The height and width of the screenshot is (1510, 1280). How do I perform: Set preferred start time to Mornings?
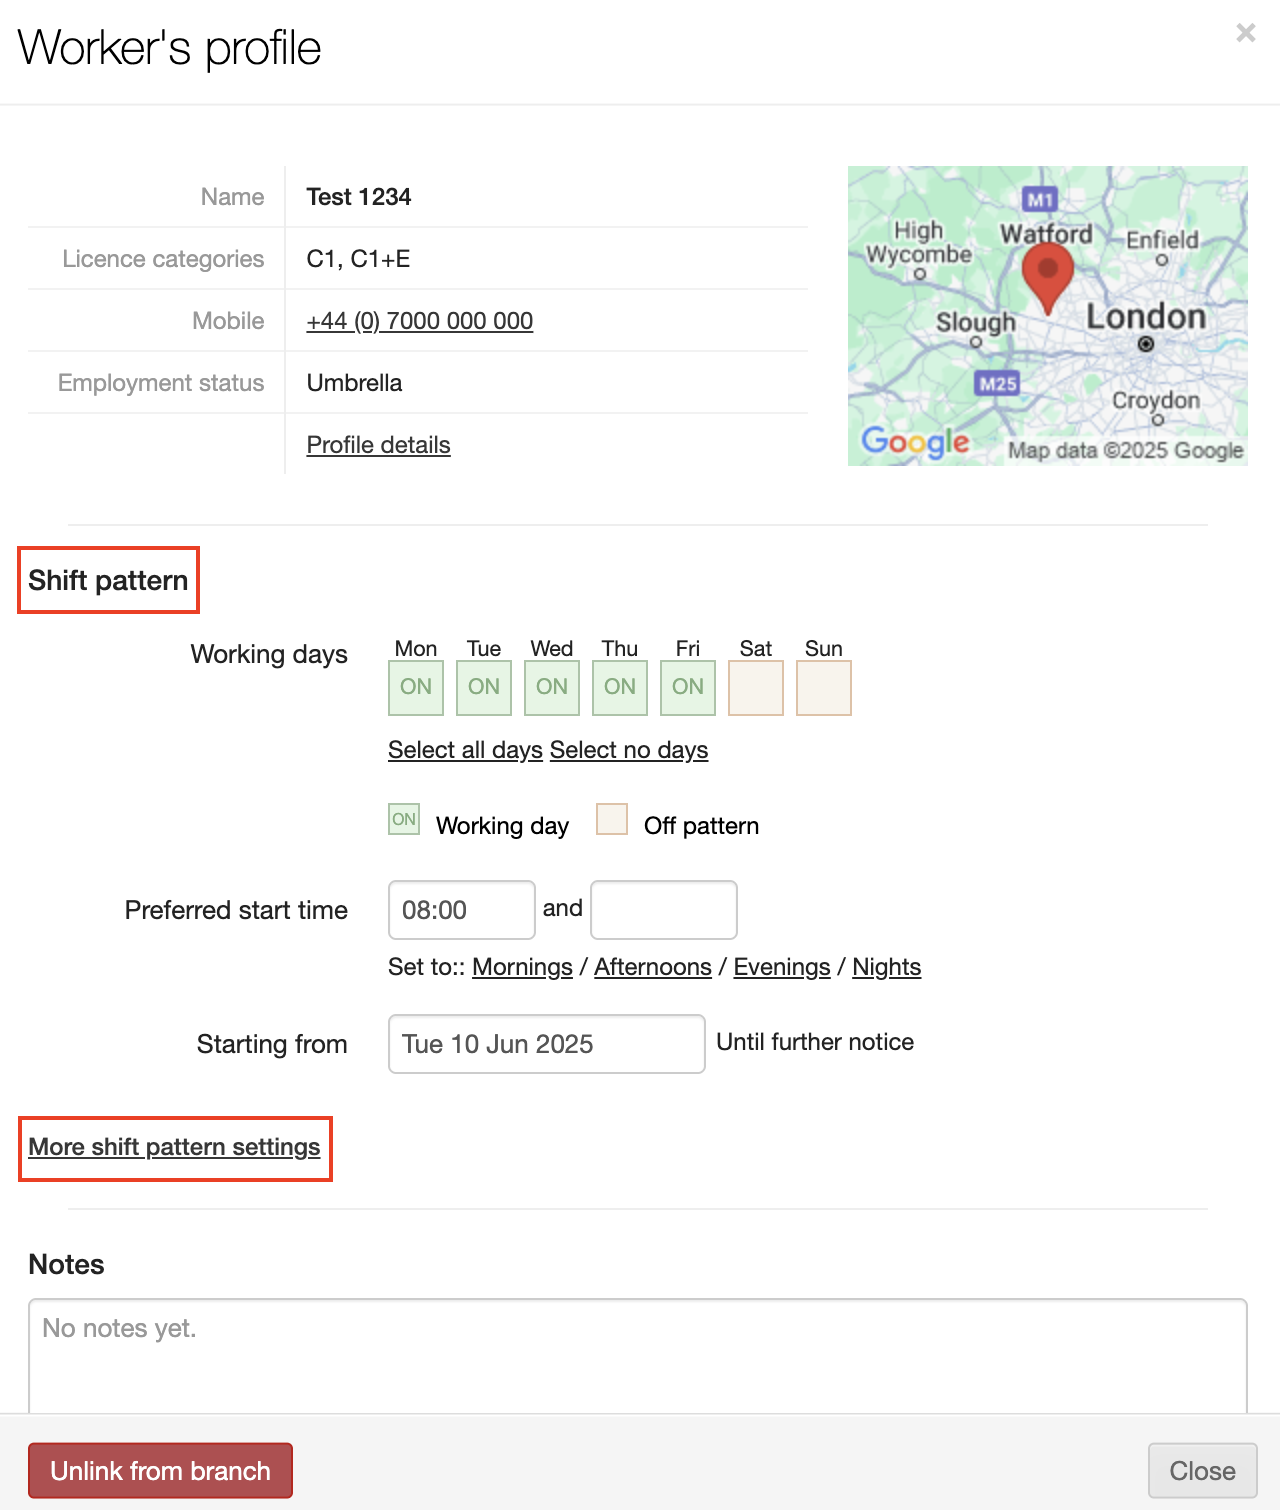[x=522, y=967]
